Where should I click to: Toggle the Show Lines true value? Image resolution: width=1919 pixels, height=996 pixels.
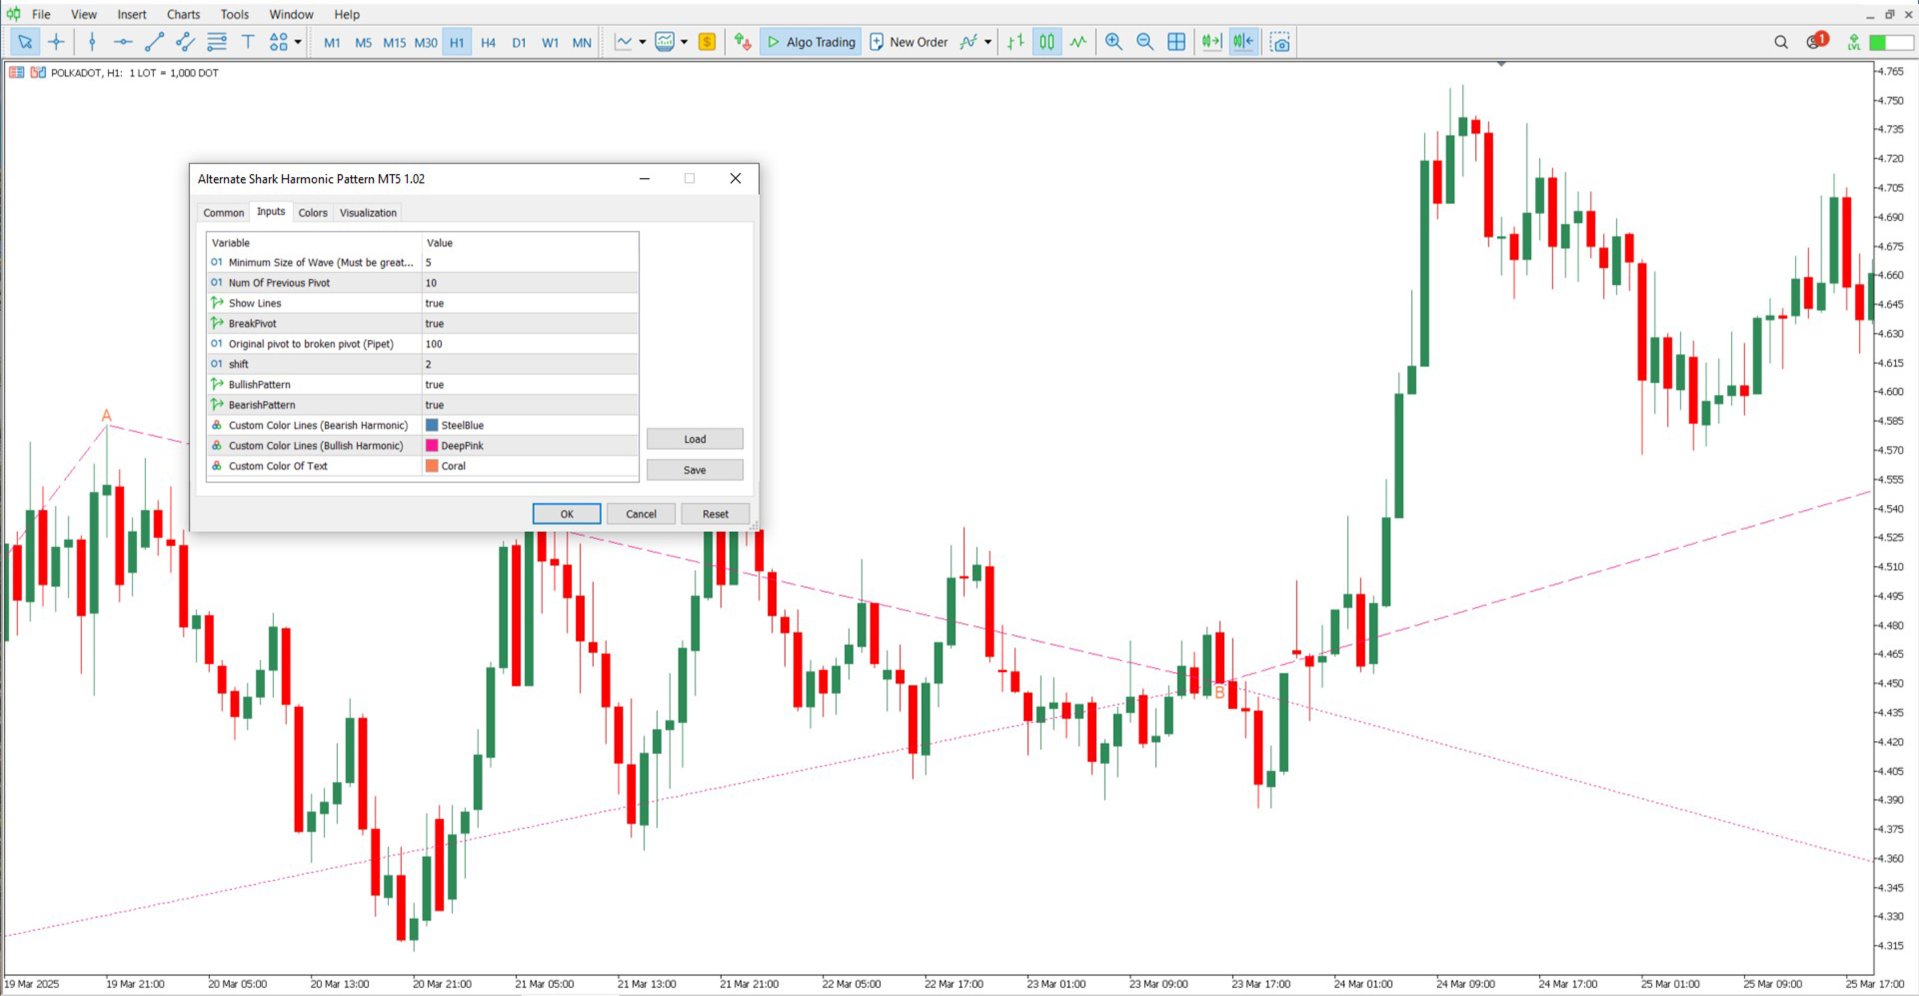[530, 303]
